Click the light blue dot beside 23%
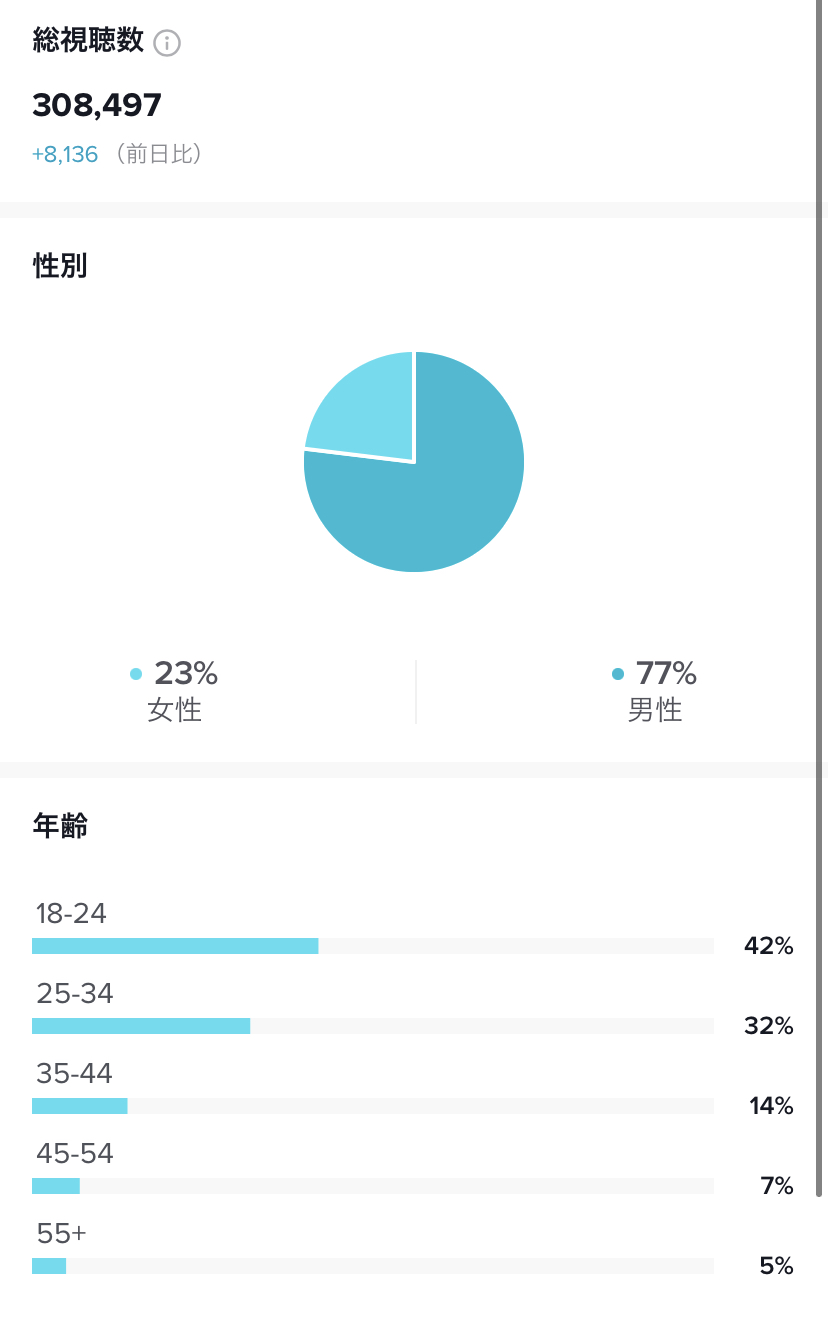The height and width of the screenshot is (1322, 828). pyautogui.click(x=136, y=674)
